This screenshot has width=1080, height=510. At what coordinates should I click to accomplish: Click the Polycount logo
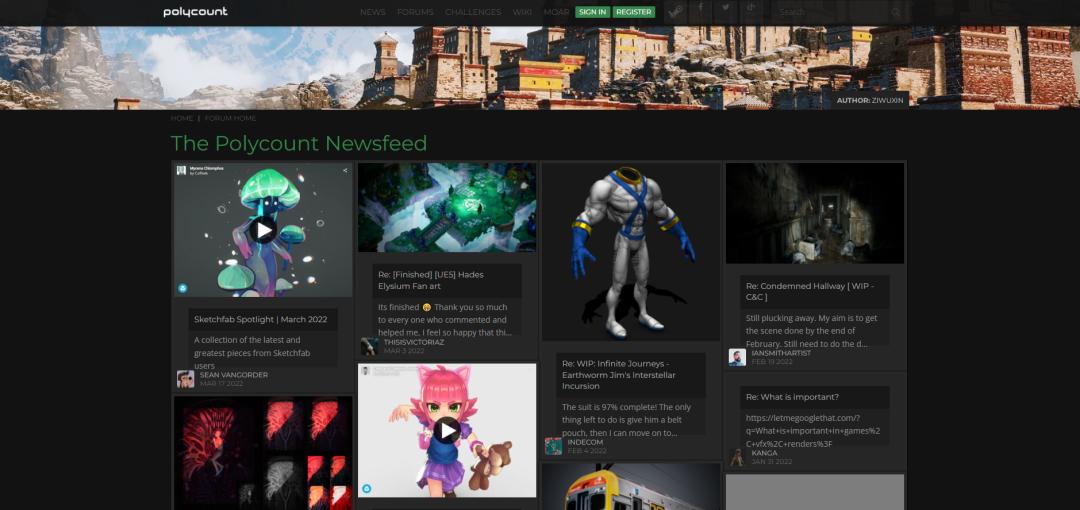[x=195, y=12]
